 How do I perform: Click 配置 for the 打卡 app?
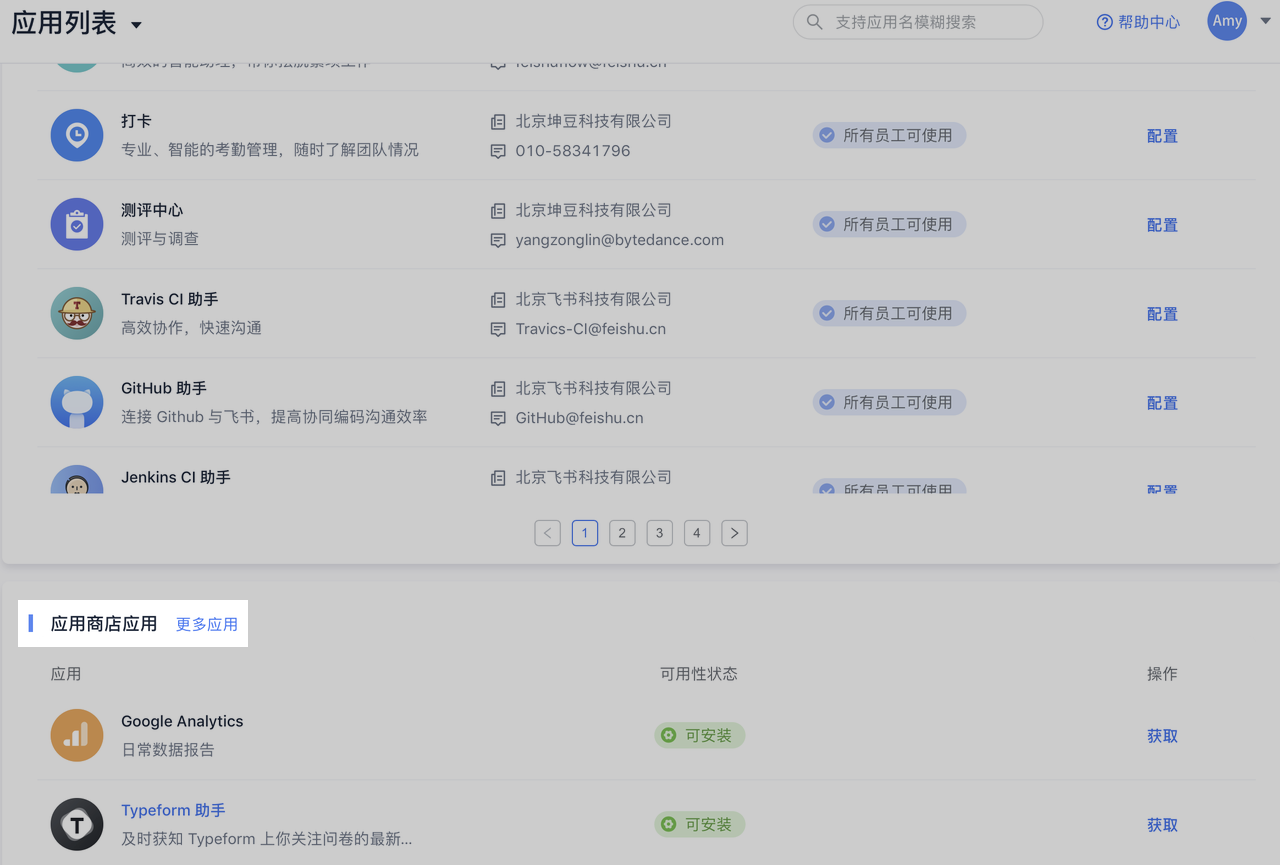click(x=1162, y=136)
